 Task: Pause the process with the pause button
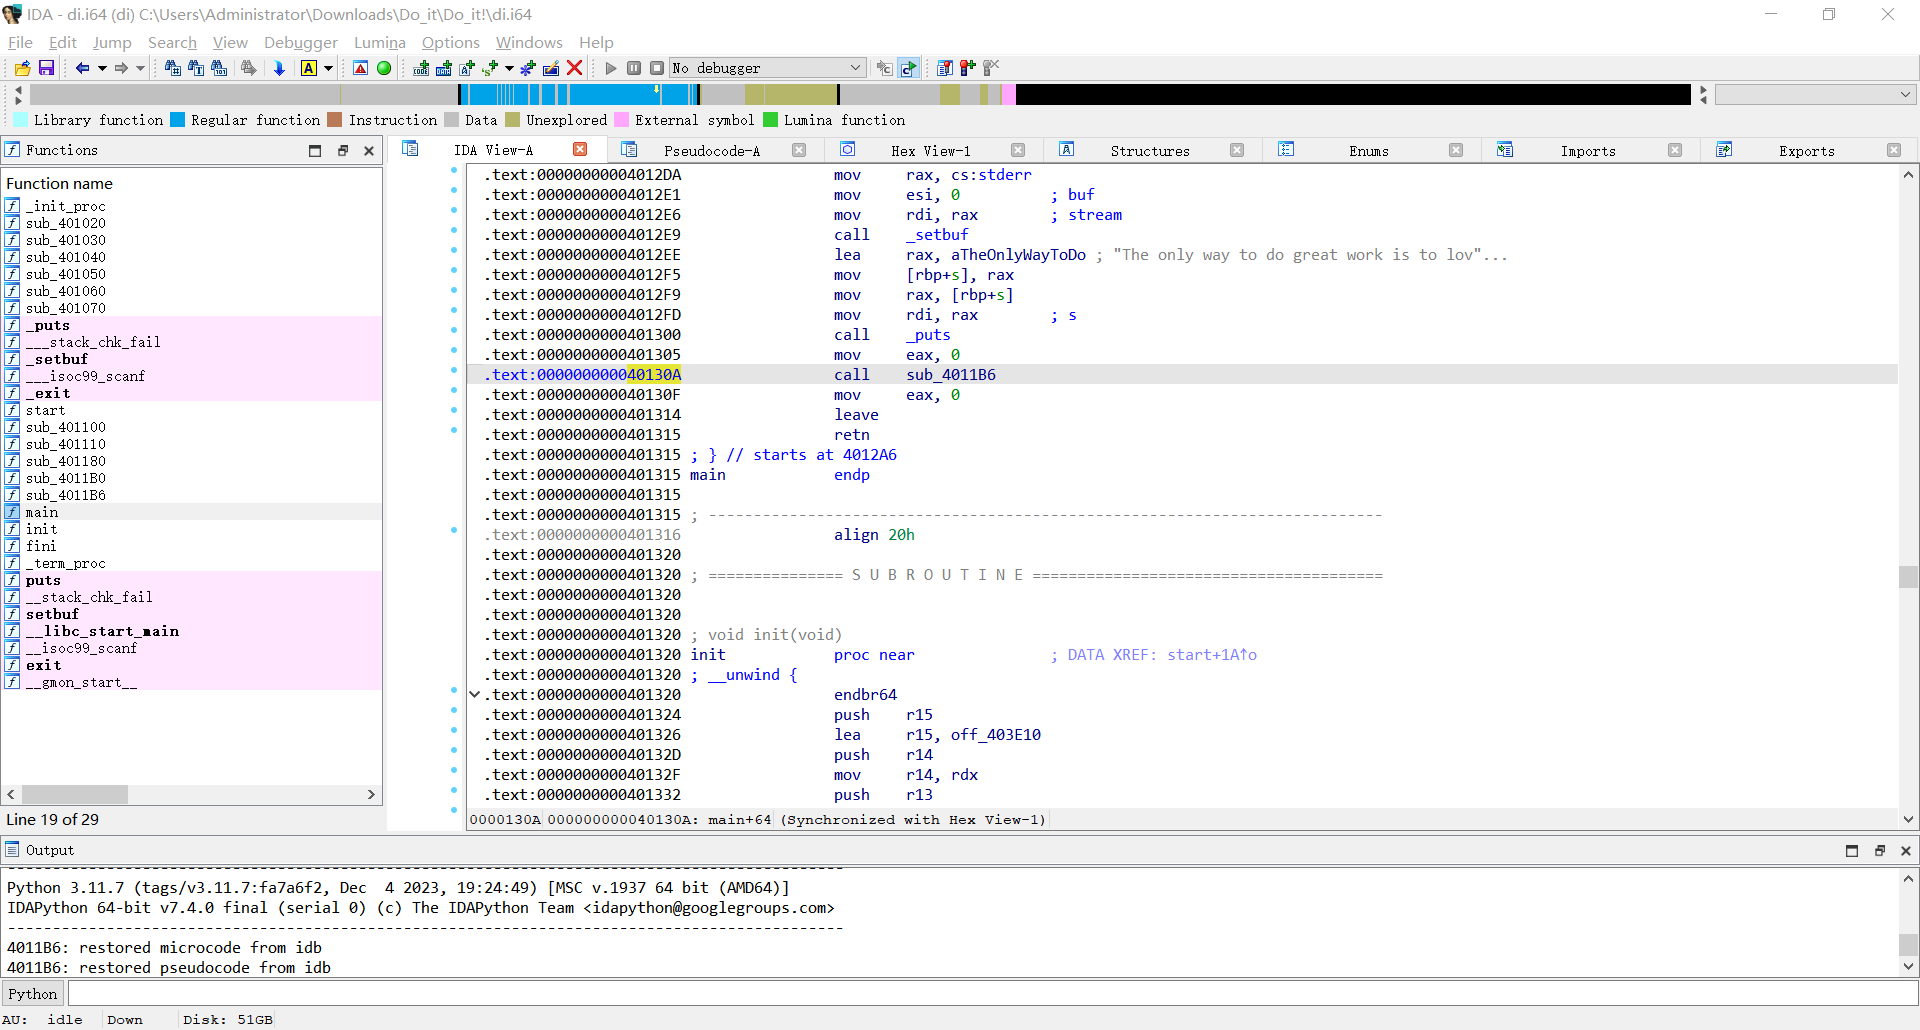pos(634,68)
